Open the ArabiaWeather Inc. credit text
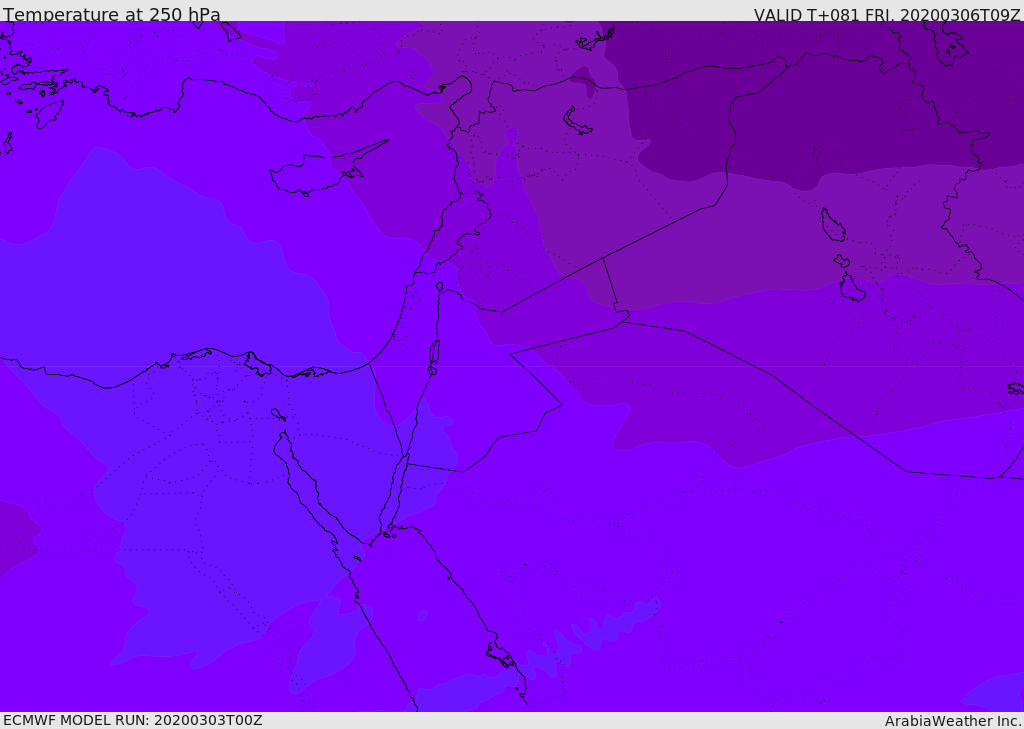1024x729 pixels. coord(953,721)
